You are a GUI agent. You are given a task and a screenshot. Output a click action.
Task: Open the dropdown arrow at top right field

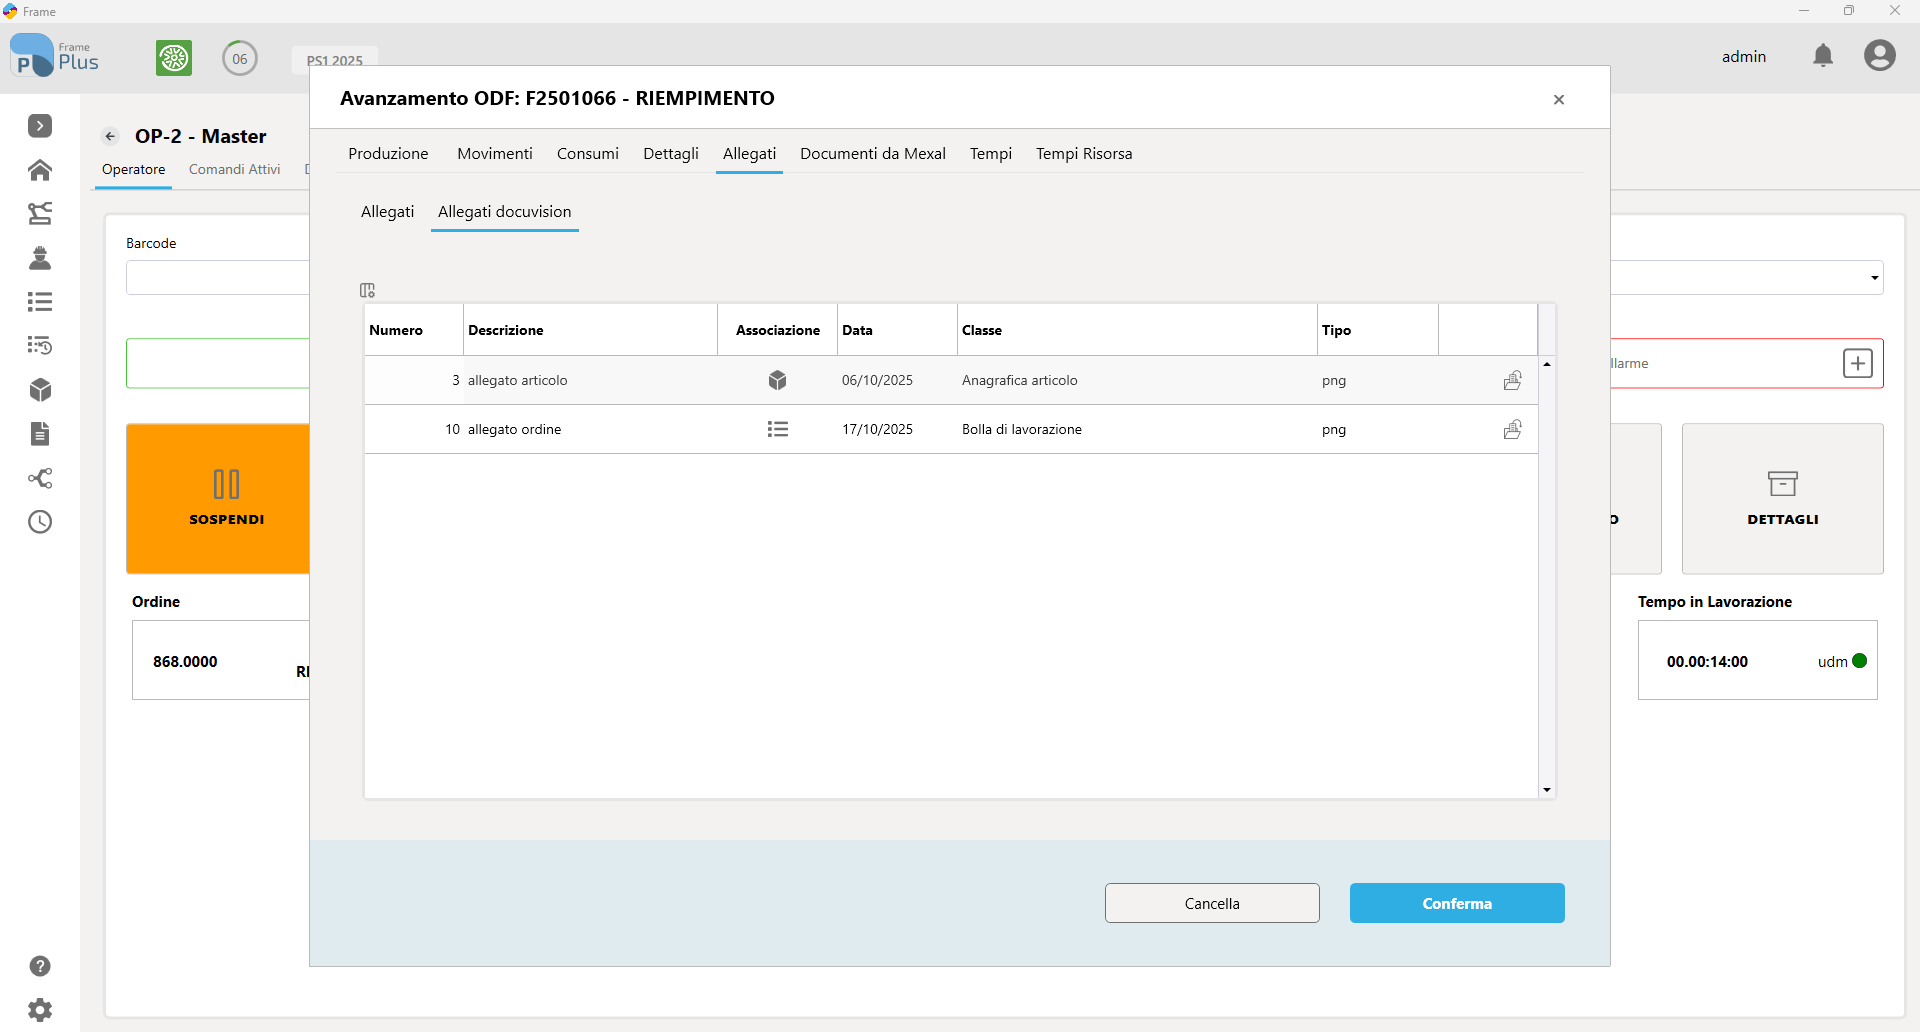pyautogui.click(x=1874, y=278)
